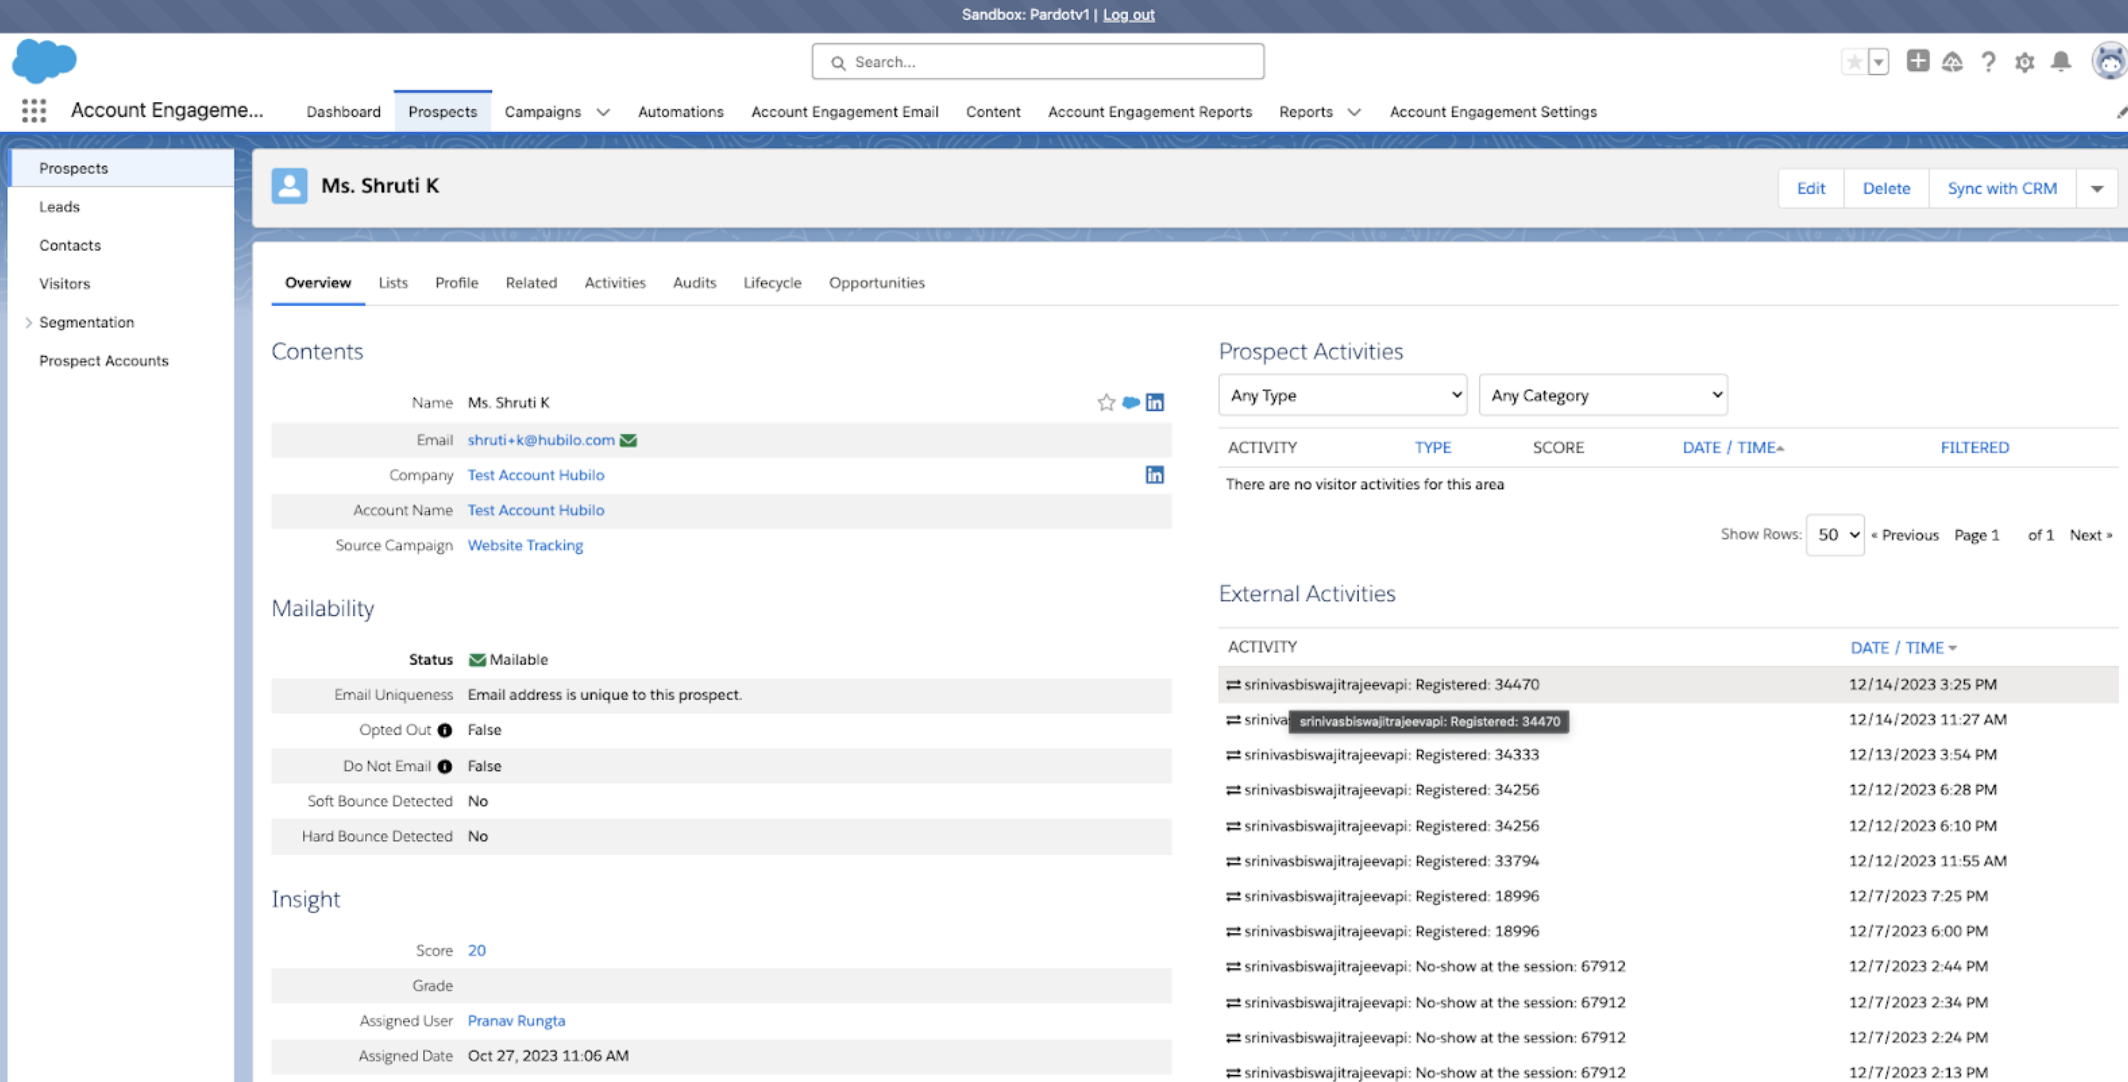Open the Any Category filter dropdown
Image resolution: width=2128 pixels, height=1082 pixels.
coord(1603,395)
